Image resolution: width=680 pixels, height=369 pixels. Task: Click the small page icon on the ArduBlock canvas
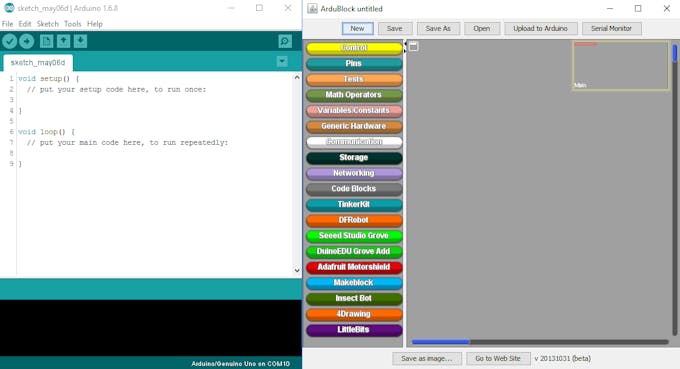pyautogui.click(x=414, y=46)
